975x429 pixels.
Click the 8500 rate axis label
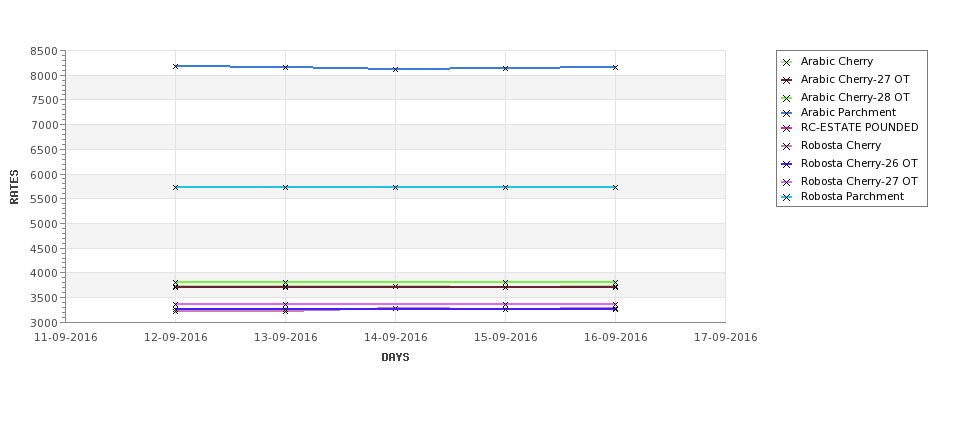[x=44, y=51]
